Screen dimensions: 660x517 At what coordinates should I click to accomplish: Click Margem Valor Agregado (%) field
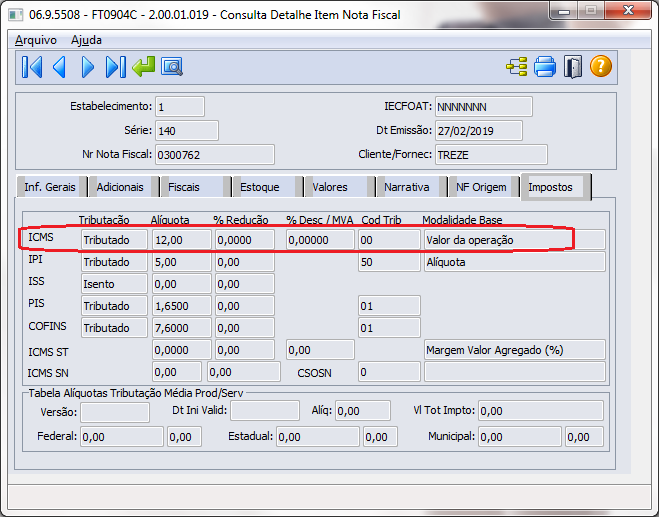[515, 350]
